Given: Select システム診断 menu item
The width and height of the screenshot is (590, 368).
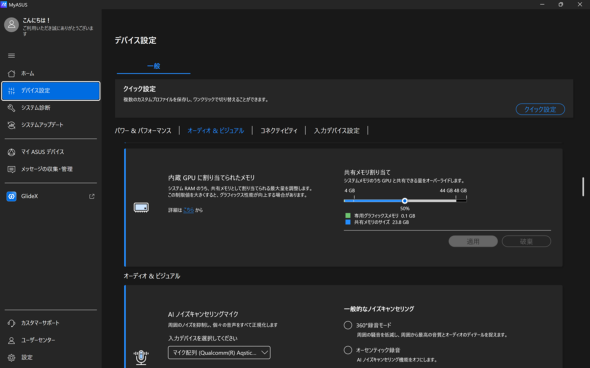Looking at the screenshot, I should click(x=51, y=108).
